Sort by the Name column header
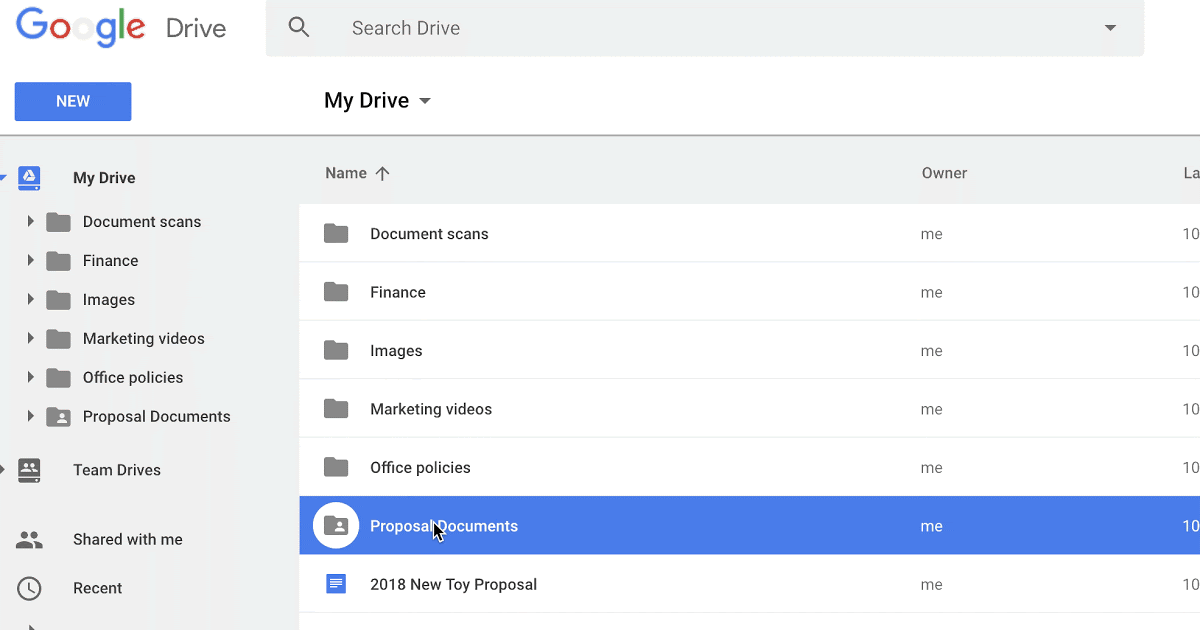Image resolution: width=1200 pixels, height=630 pixels. click(346, 173)
